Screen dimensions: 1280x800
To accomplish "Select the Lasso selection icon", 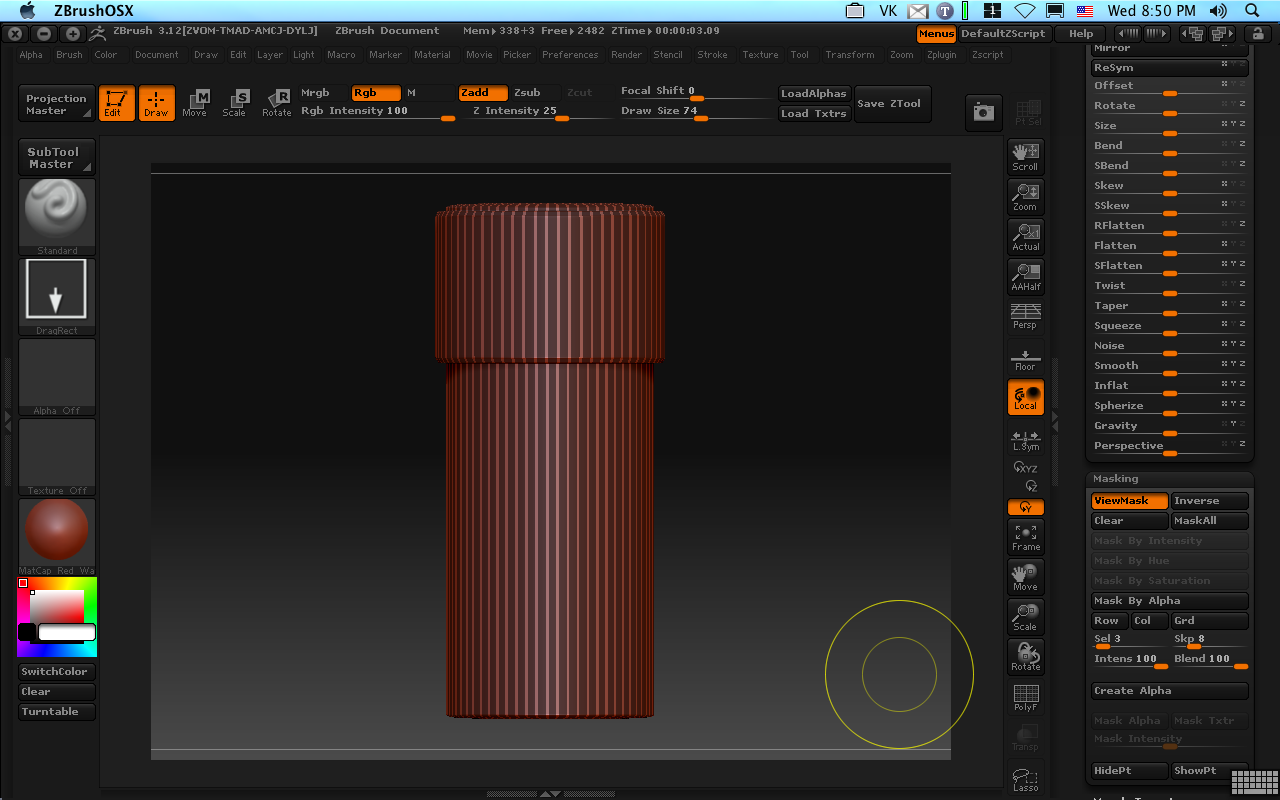I will click(x=1025, y=778).
